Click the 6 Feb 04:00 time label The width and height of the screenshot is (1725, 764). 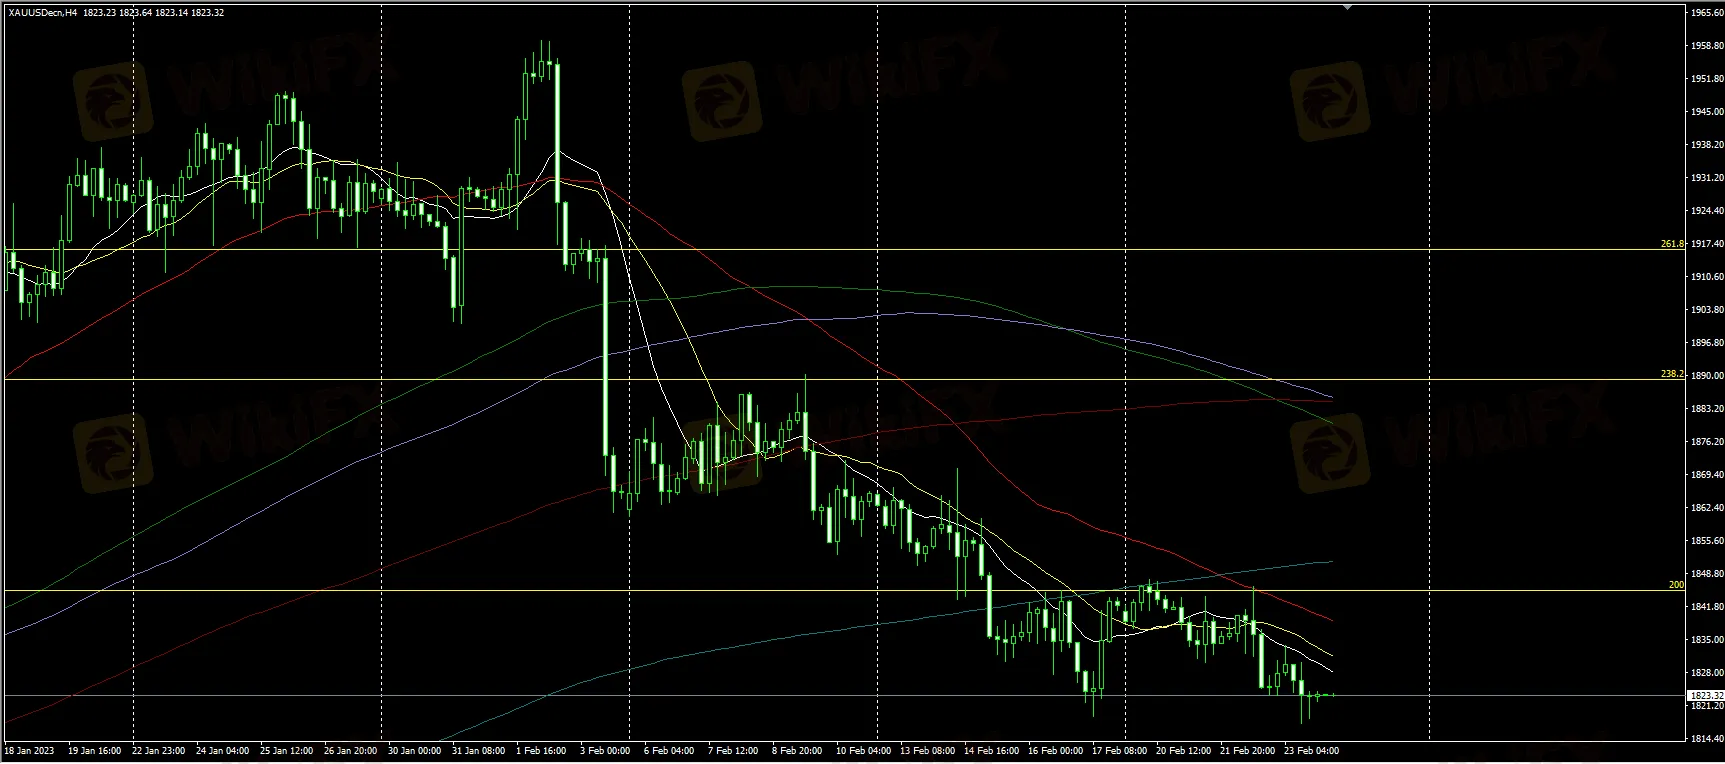pos(669,750)
